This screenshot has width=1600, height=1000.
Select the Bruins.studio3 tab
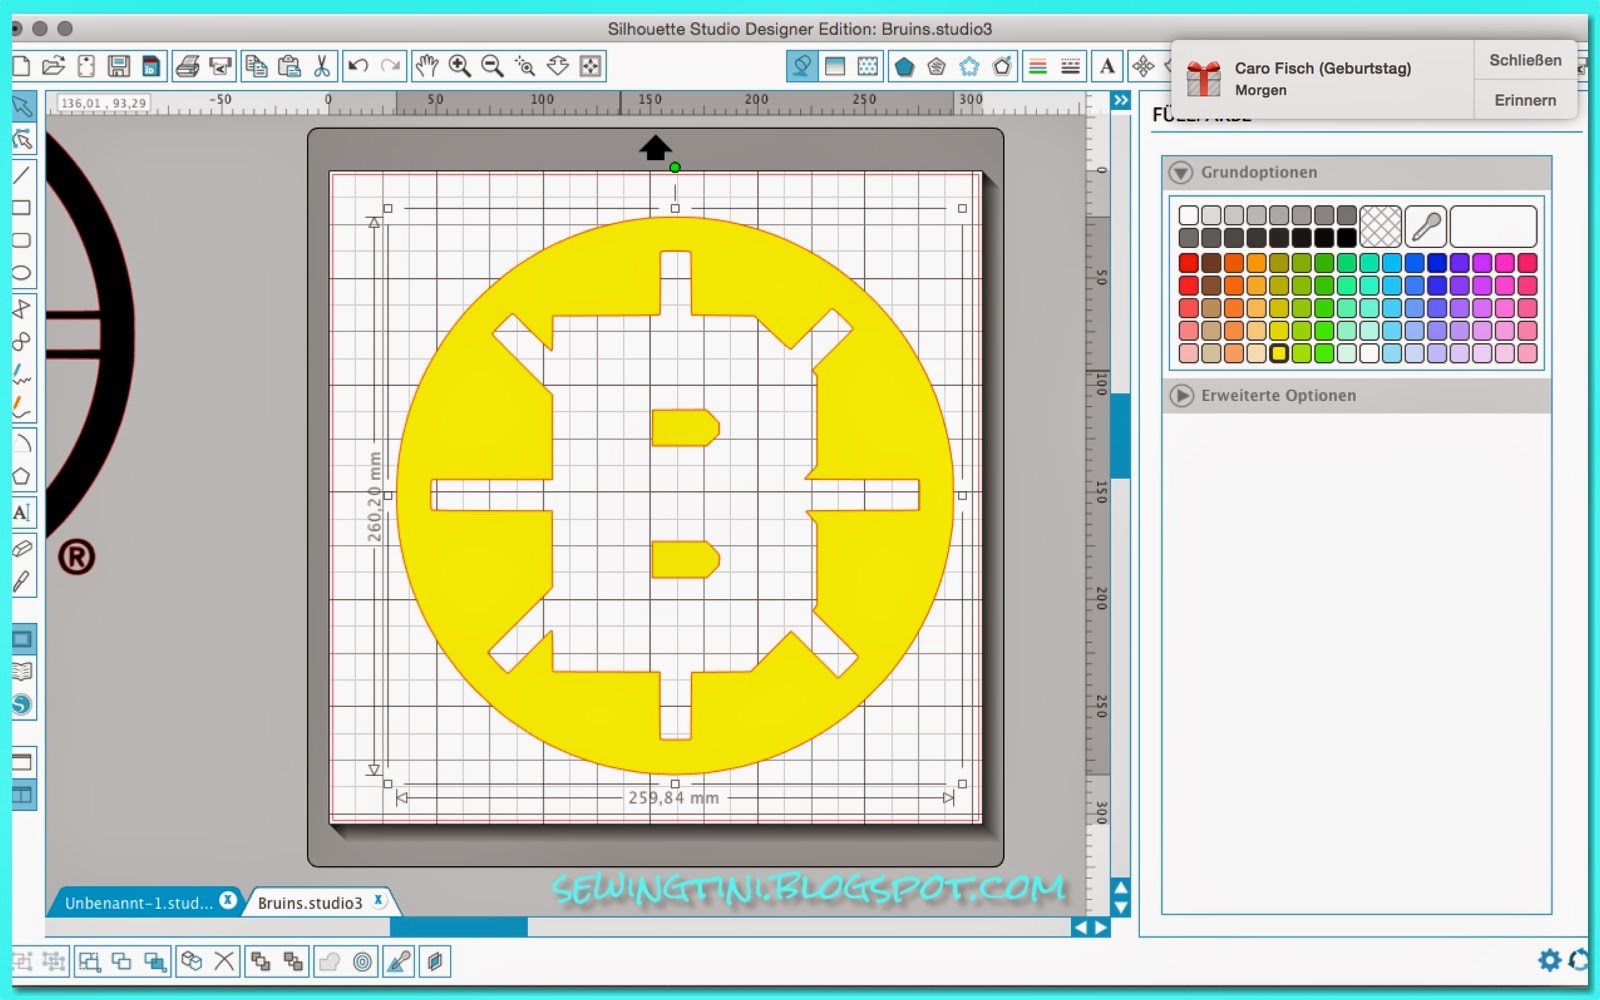pos(310,903)
